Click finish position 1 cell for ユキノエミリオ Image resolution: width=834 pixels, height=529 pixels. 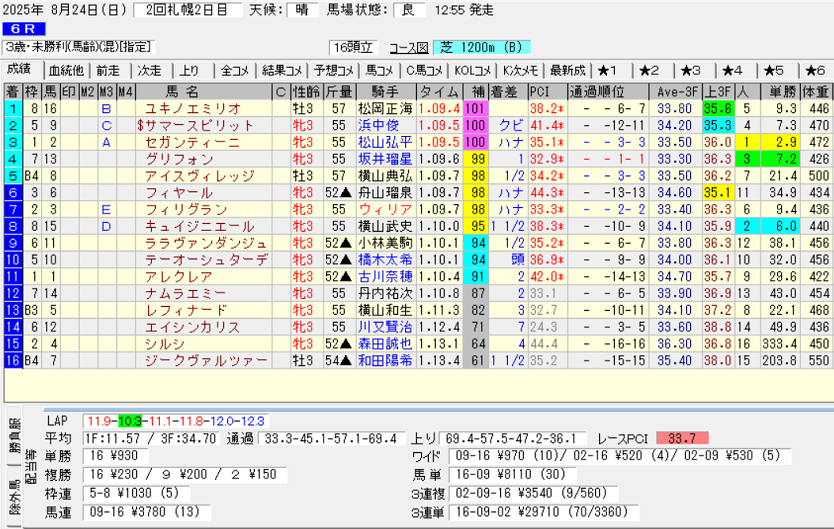click(12, 108)
